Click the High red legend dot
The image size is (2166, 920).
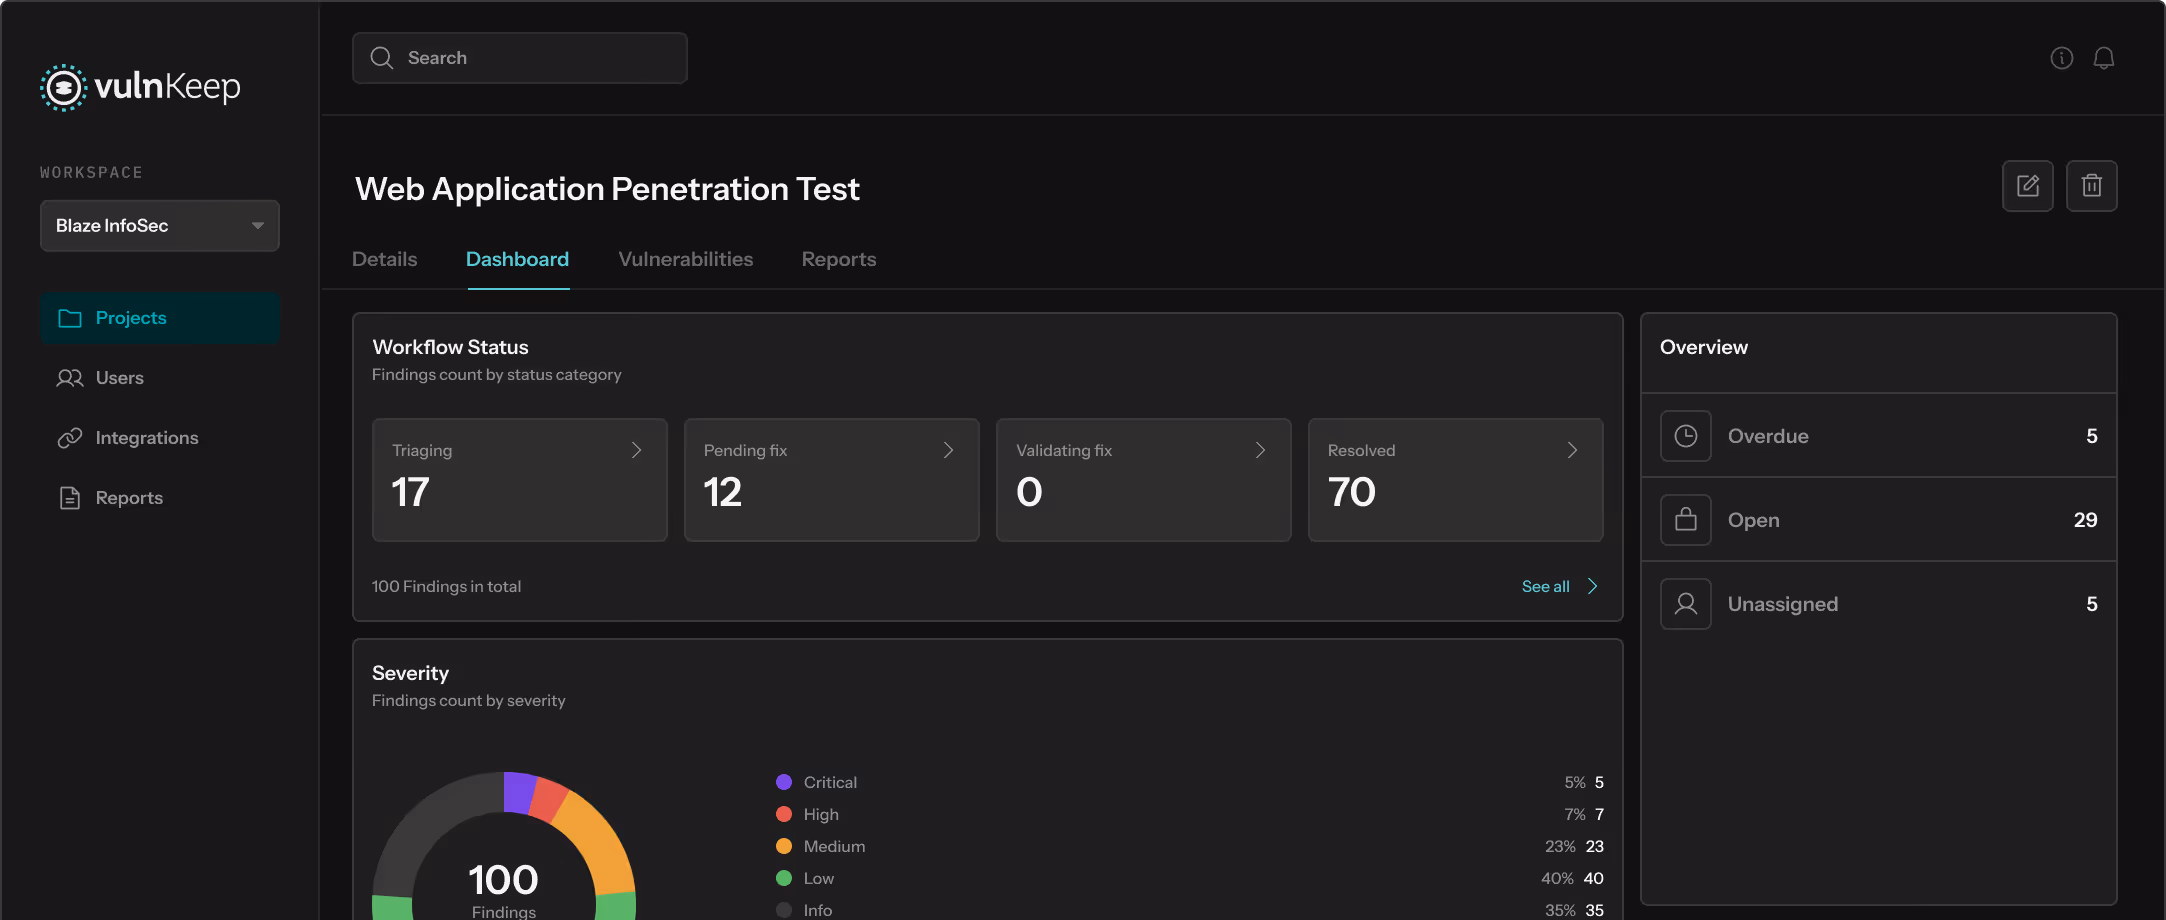(784, 814)
